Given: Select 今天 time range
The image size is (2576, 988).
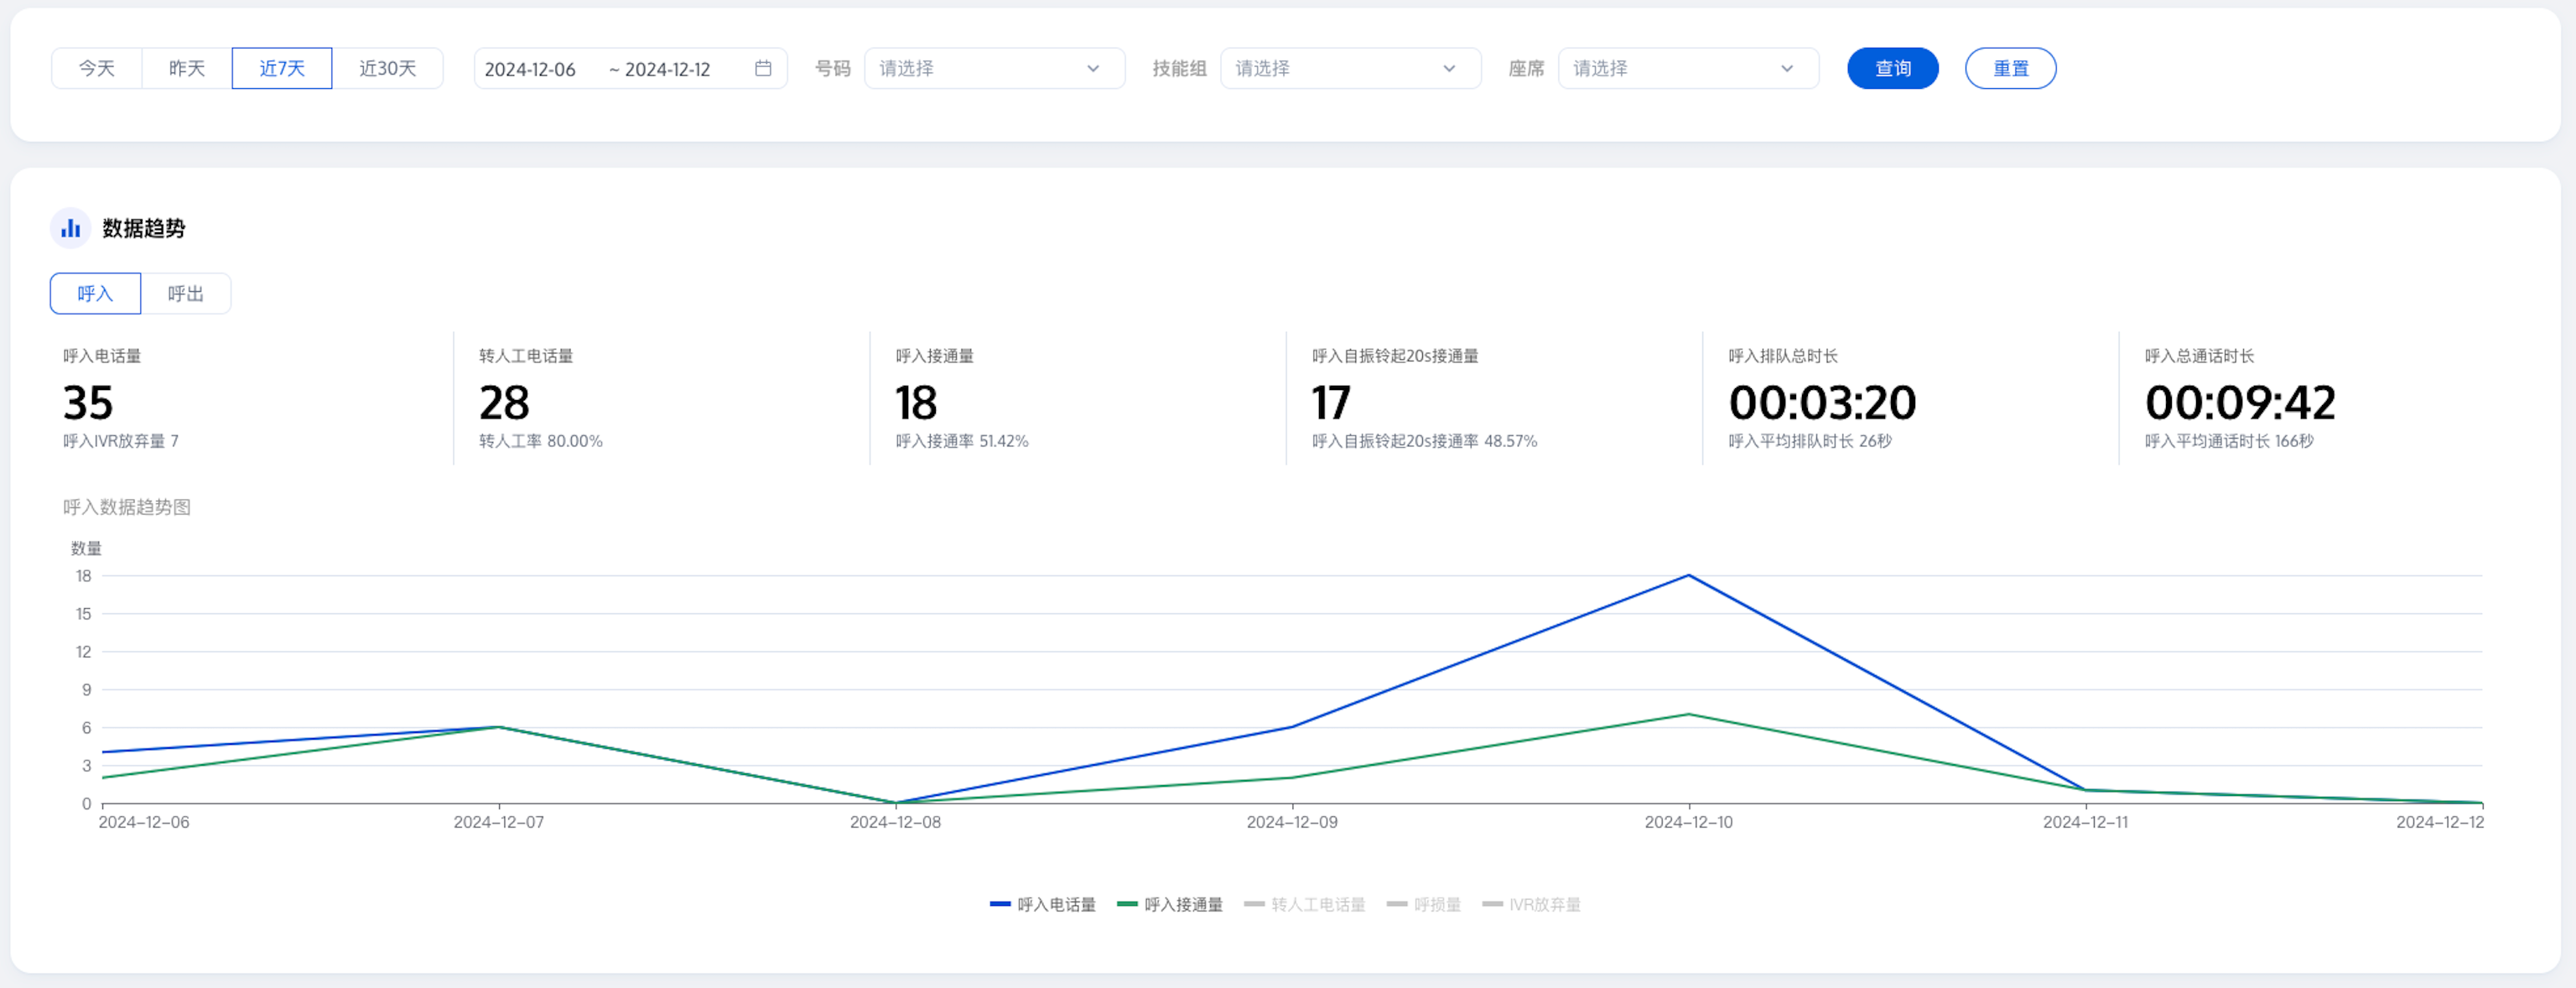Looking at the screenshot, I should (x=97, y=68).
